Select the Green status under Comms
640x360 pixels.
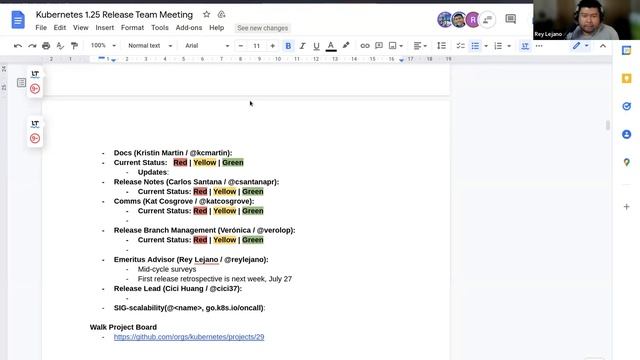(x=253, y=211)
